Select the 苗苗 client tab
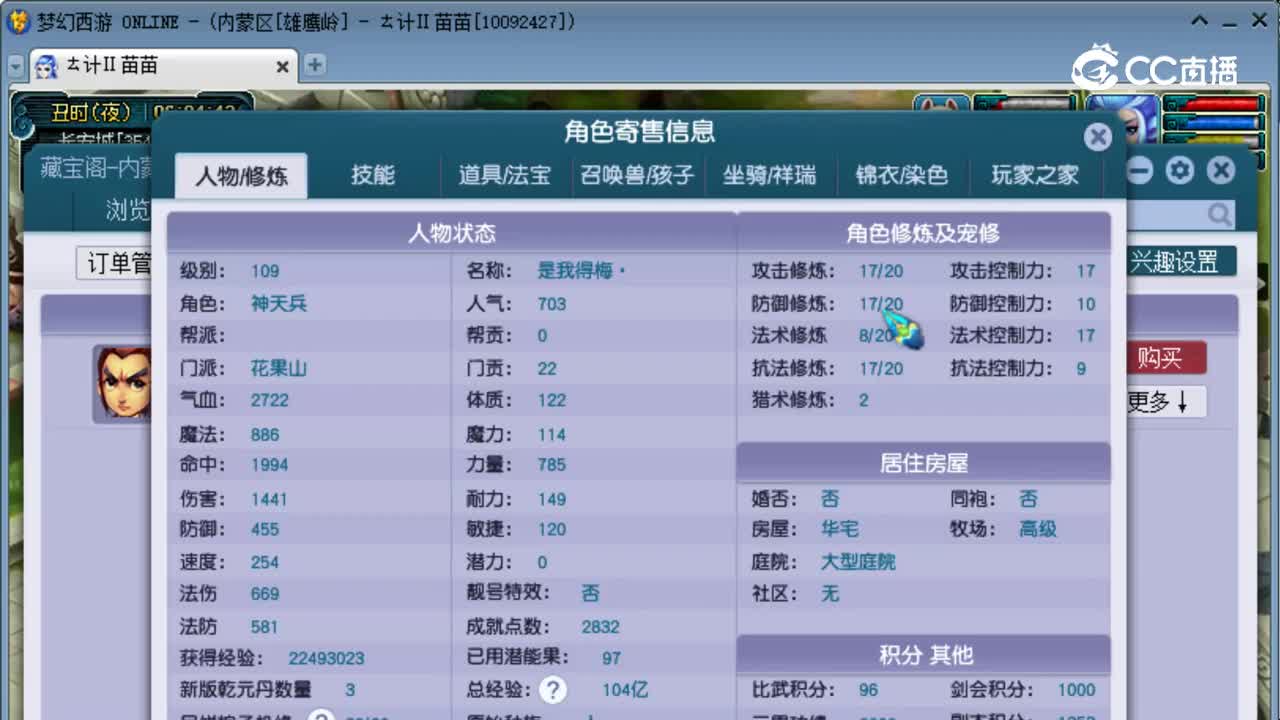Screen dimensions: 1280x720 pos(162,66)
